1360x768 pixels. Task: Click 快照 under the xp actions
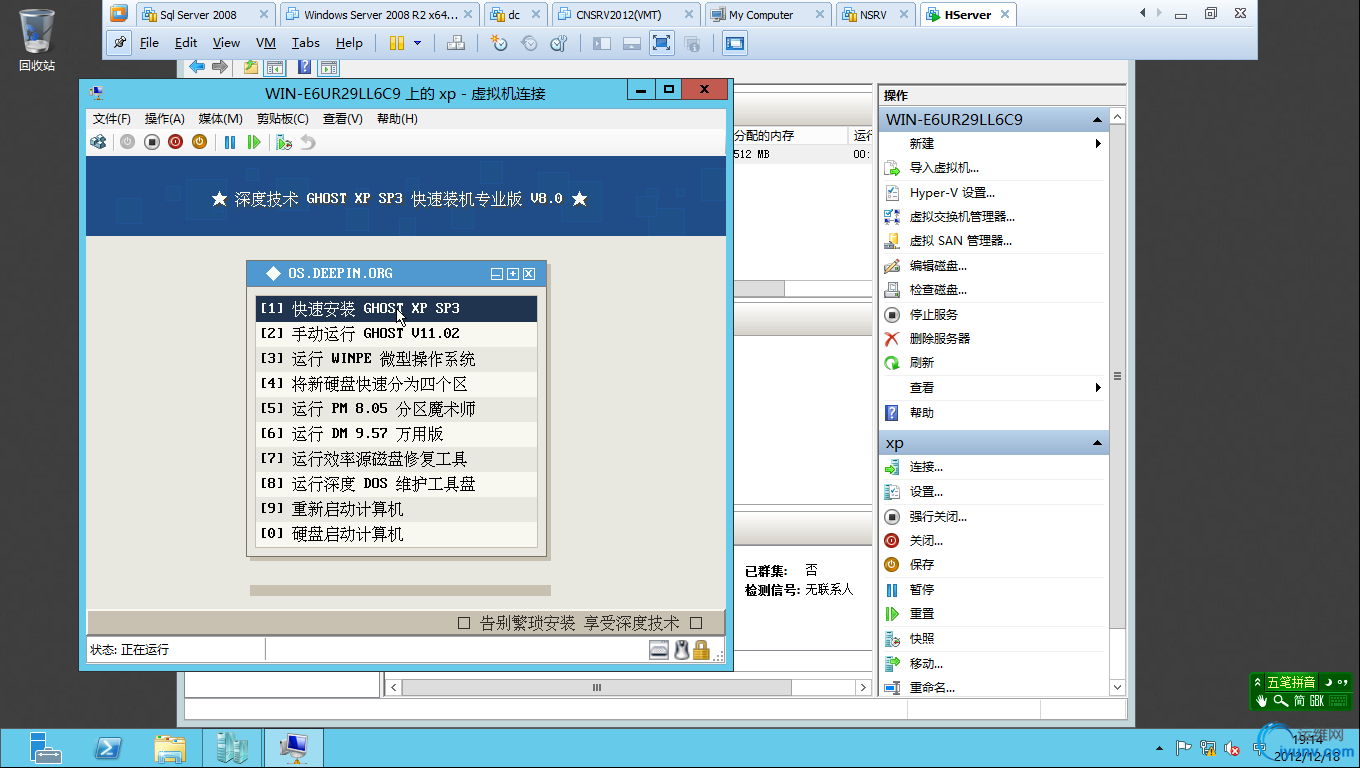pos(922,639)
